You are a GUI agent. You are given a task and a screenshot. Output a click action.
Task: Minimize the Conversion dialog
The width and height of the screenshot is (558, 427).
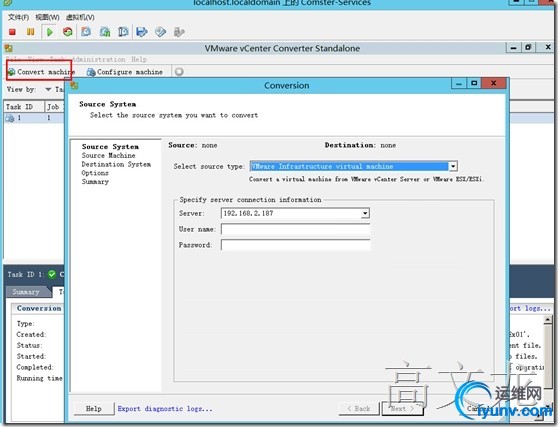point(459,84)
